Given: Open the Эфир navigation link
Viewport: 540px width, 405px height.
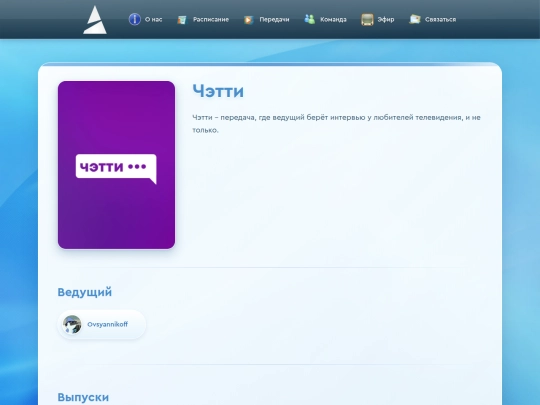Looking at the screenshot, I should tap(386, 20).
